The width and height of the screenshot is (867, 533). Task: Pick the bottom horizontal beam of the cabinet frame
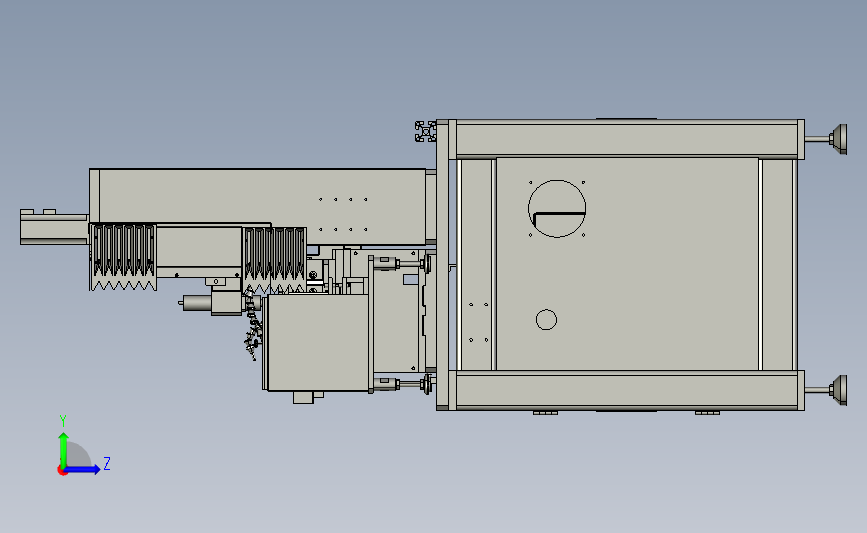point(627,390)
